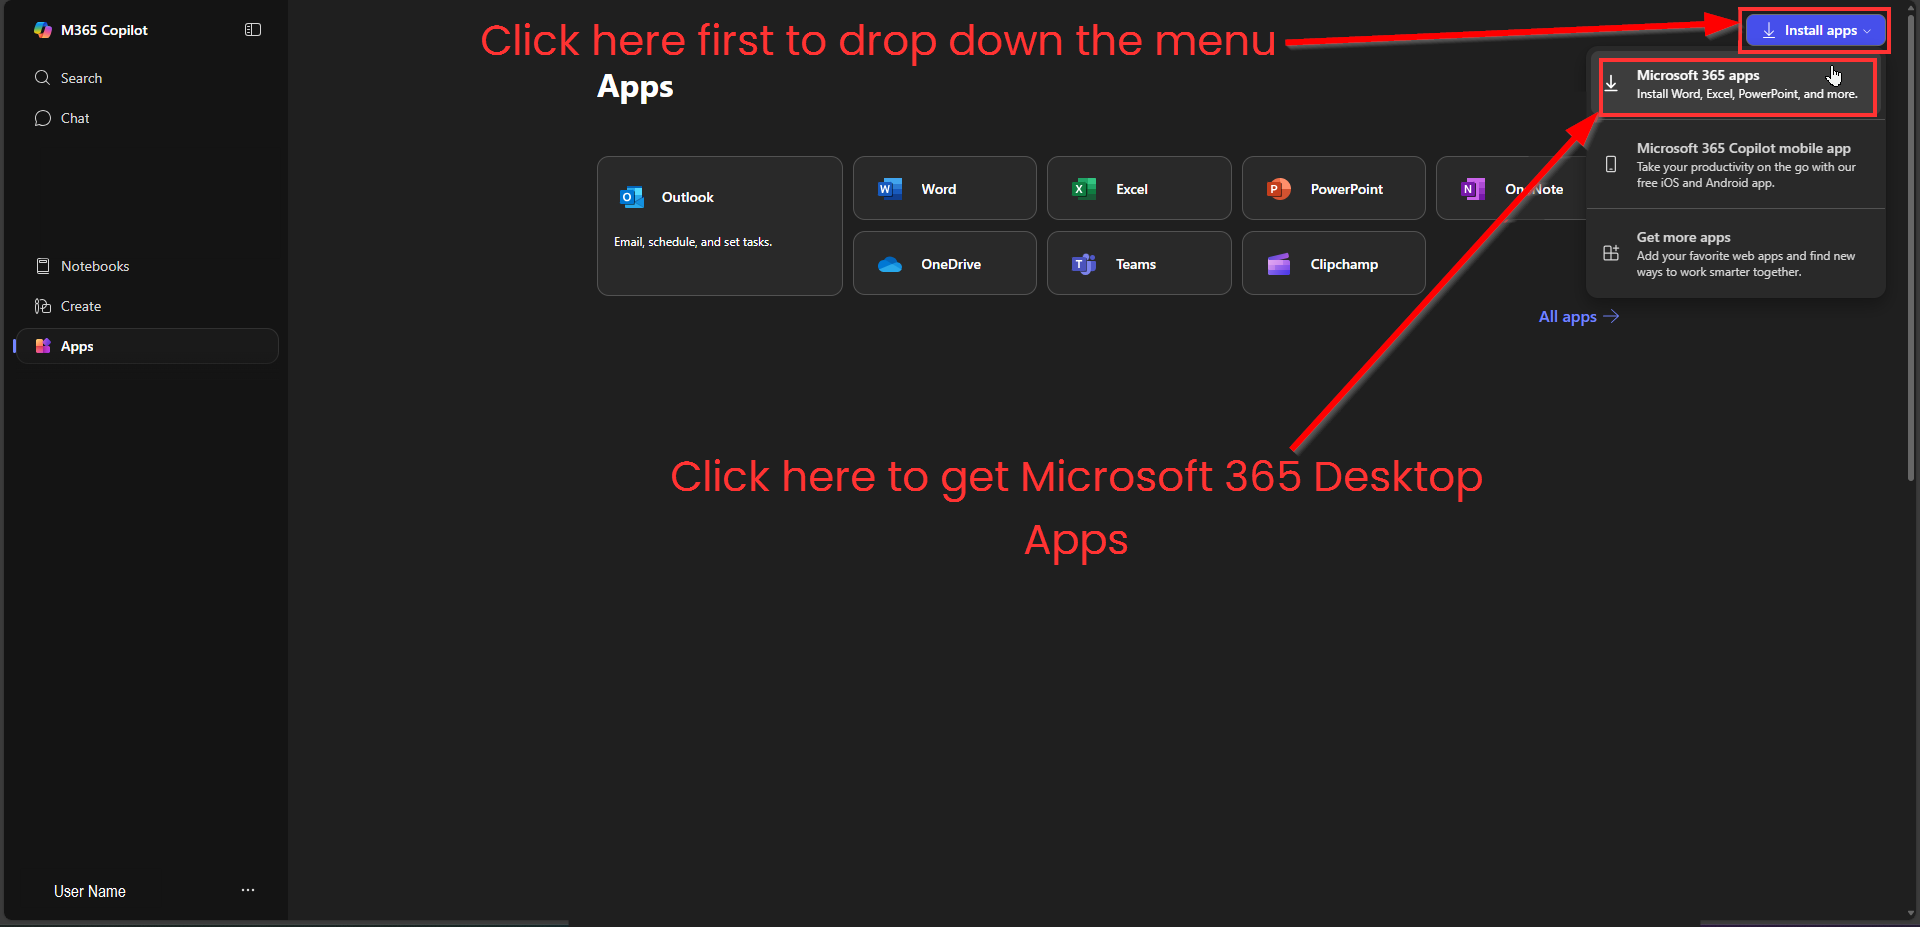Screen dimensions: 1920x927
Task: Click the grid-plus icon beside Get more apps
Action: [1611, 253]
